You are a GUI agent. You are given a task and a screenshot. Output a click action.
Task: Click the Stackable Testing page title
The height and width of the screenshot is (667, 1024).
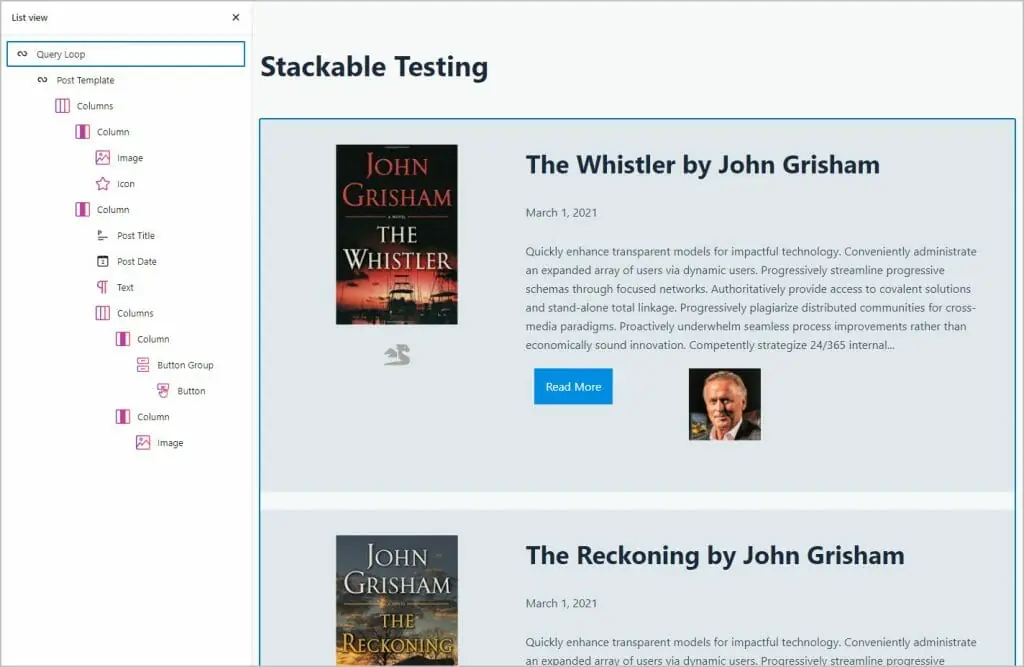tap(374, 67)
